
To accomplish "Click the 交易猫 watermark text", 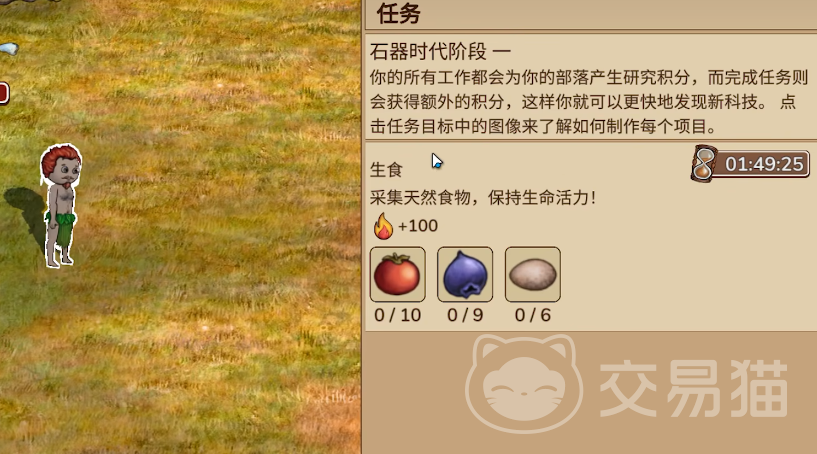I will click(694, 388).
